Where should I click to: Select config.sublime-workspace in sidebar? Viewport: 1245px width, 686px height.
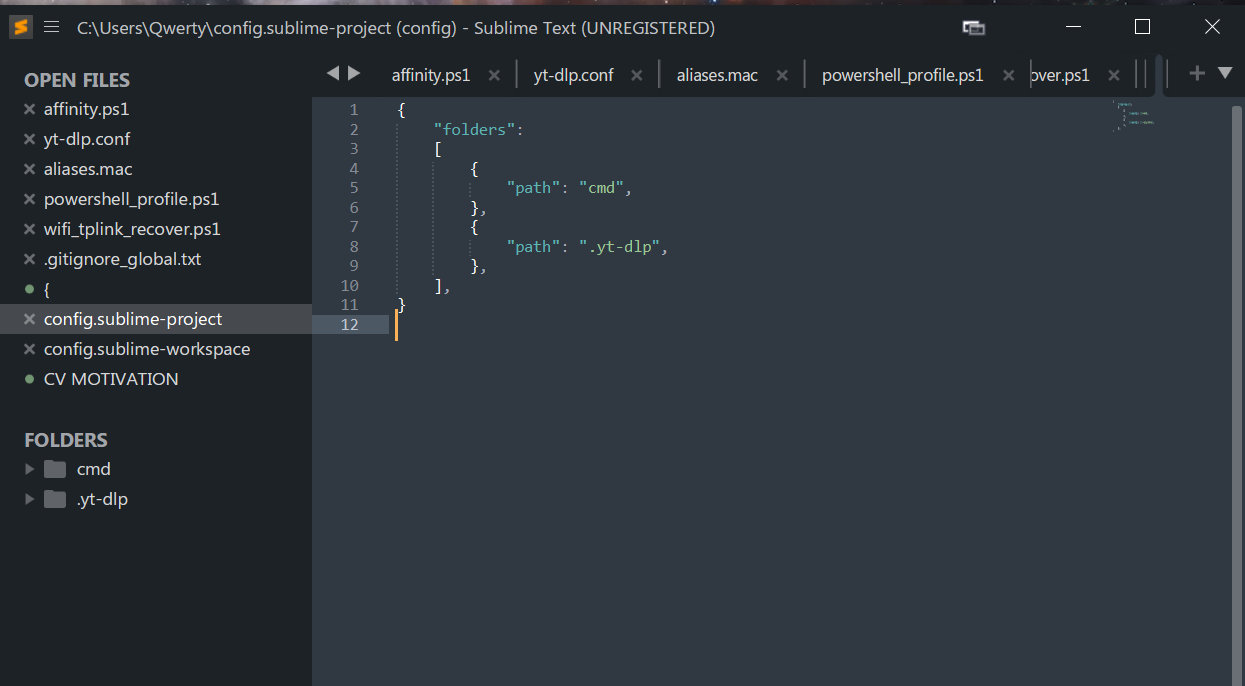[x=147, y=349]
